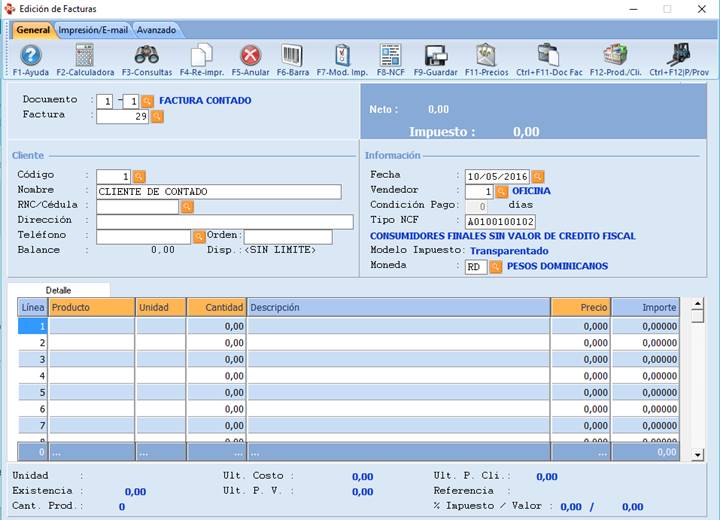Click the Detalle grid scrollbar down arrow
This screenshot has height=520, width=720.
click(698, 455)
